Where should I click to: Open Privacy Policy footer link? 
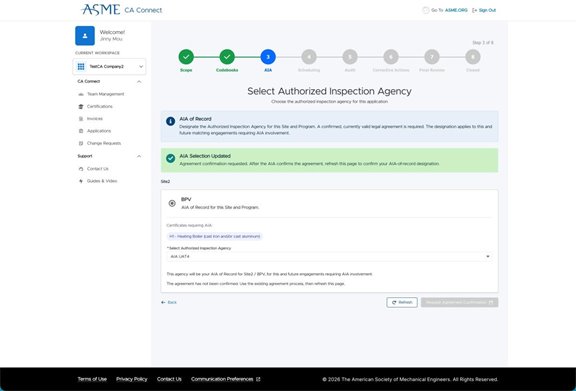tap(132, 379)
